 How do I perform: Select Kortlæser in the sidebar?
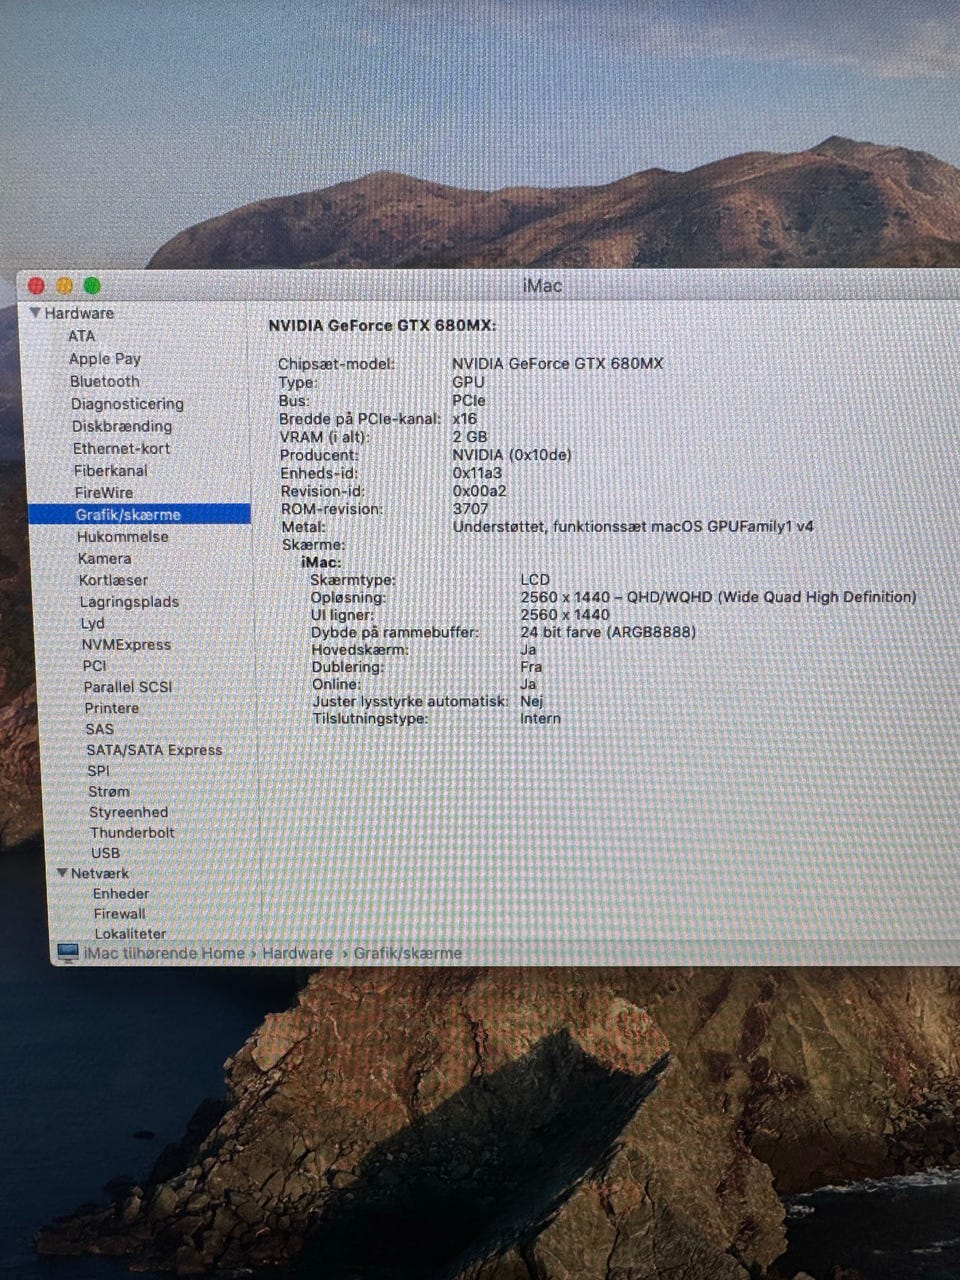[113, 580]
